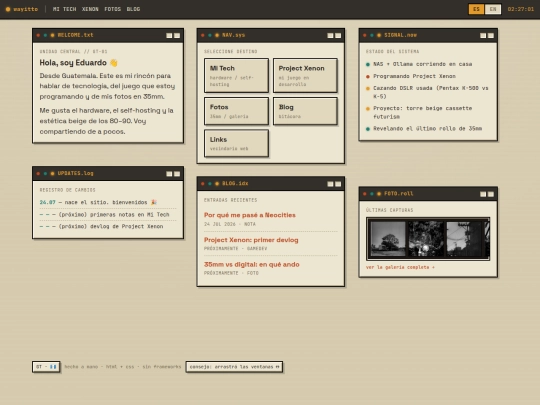Read post 'Por qué me pasé a Neocities'
This screenshot has height=405, width=540.
[x=250, y=215]
